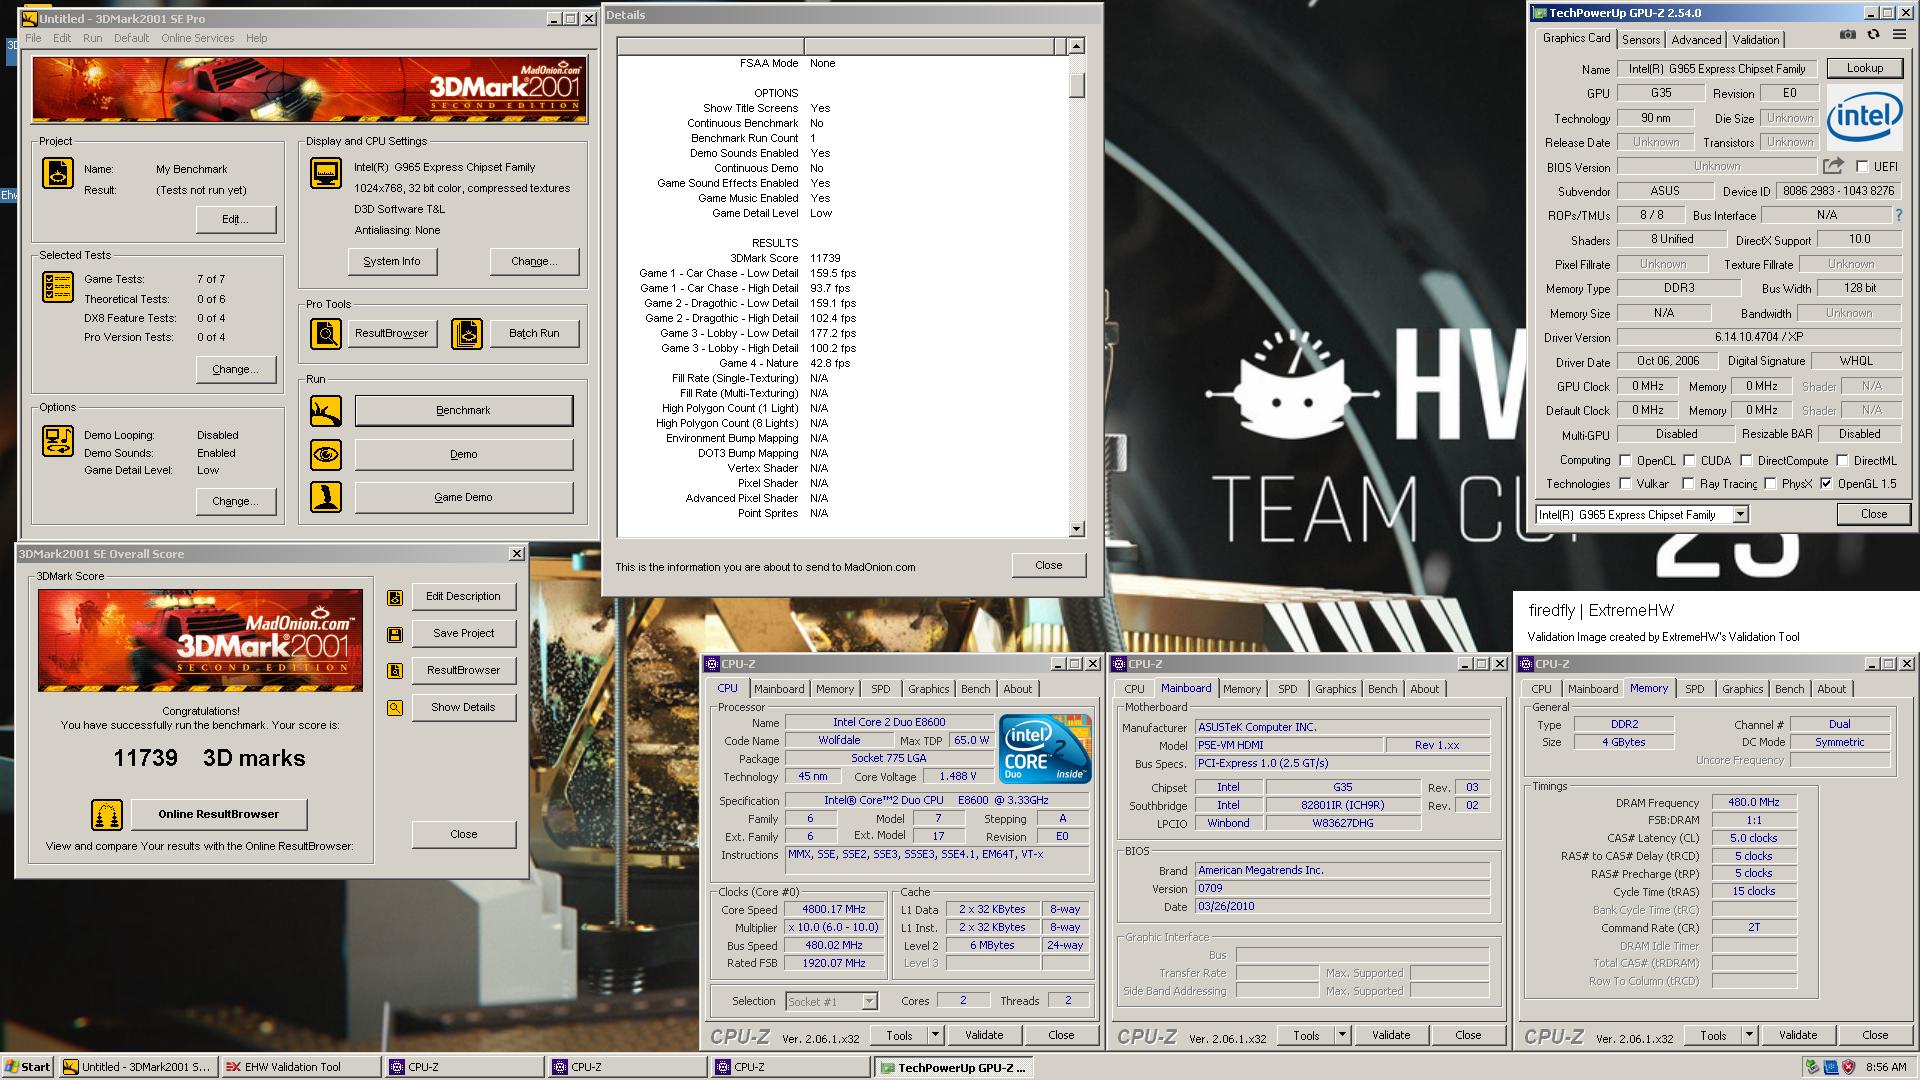Click the Details list scrollbar up arrow
The image size is (1920, 1080).
1076,46
